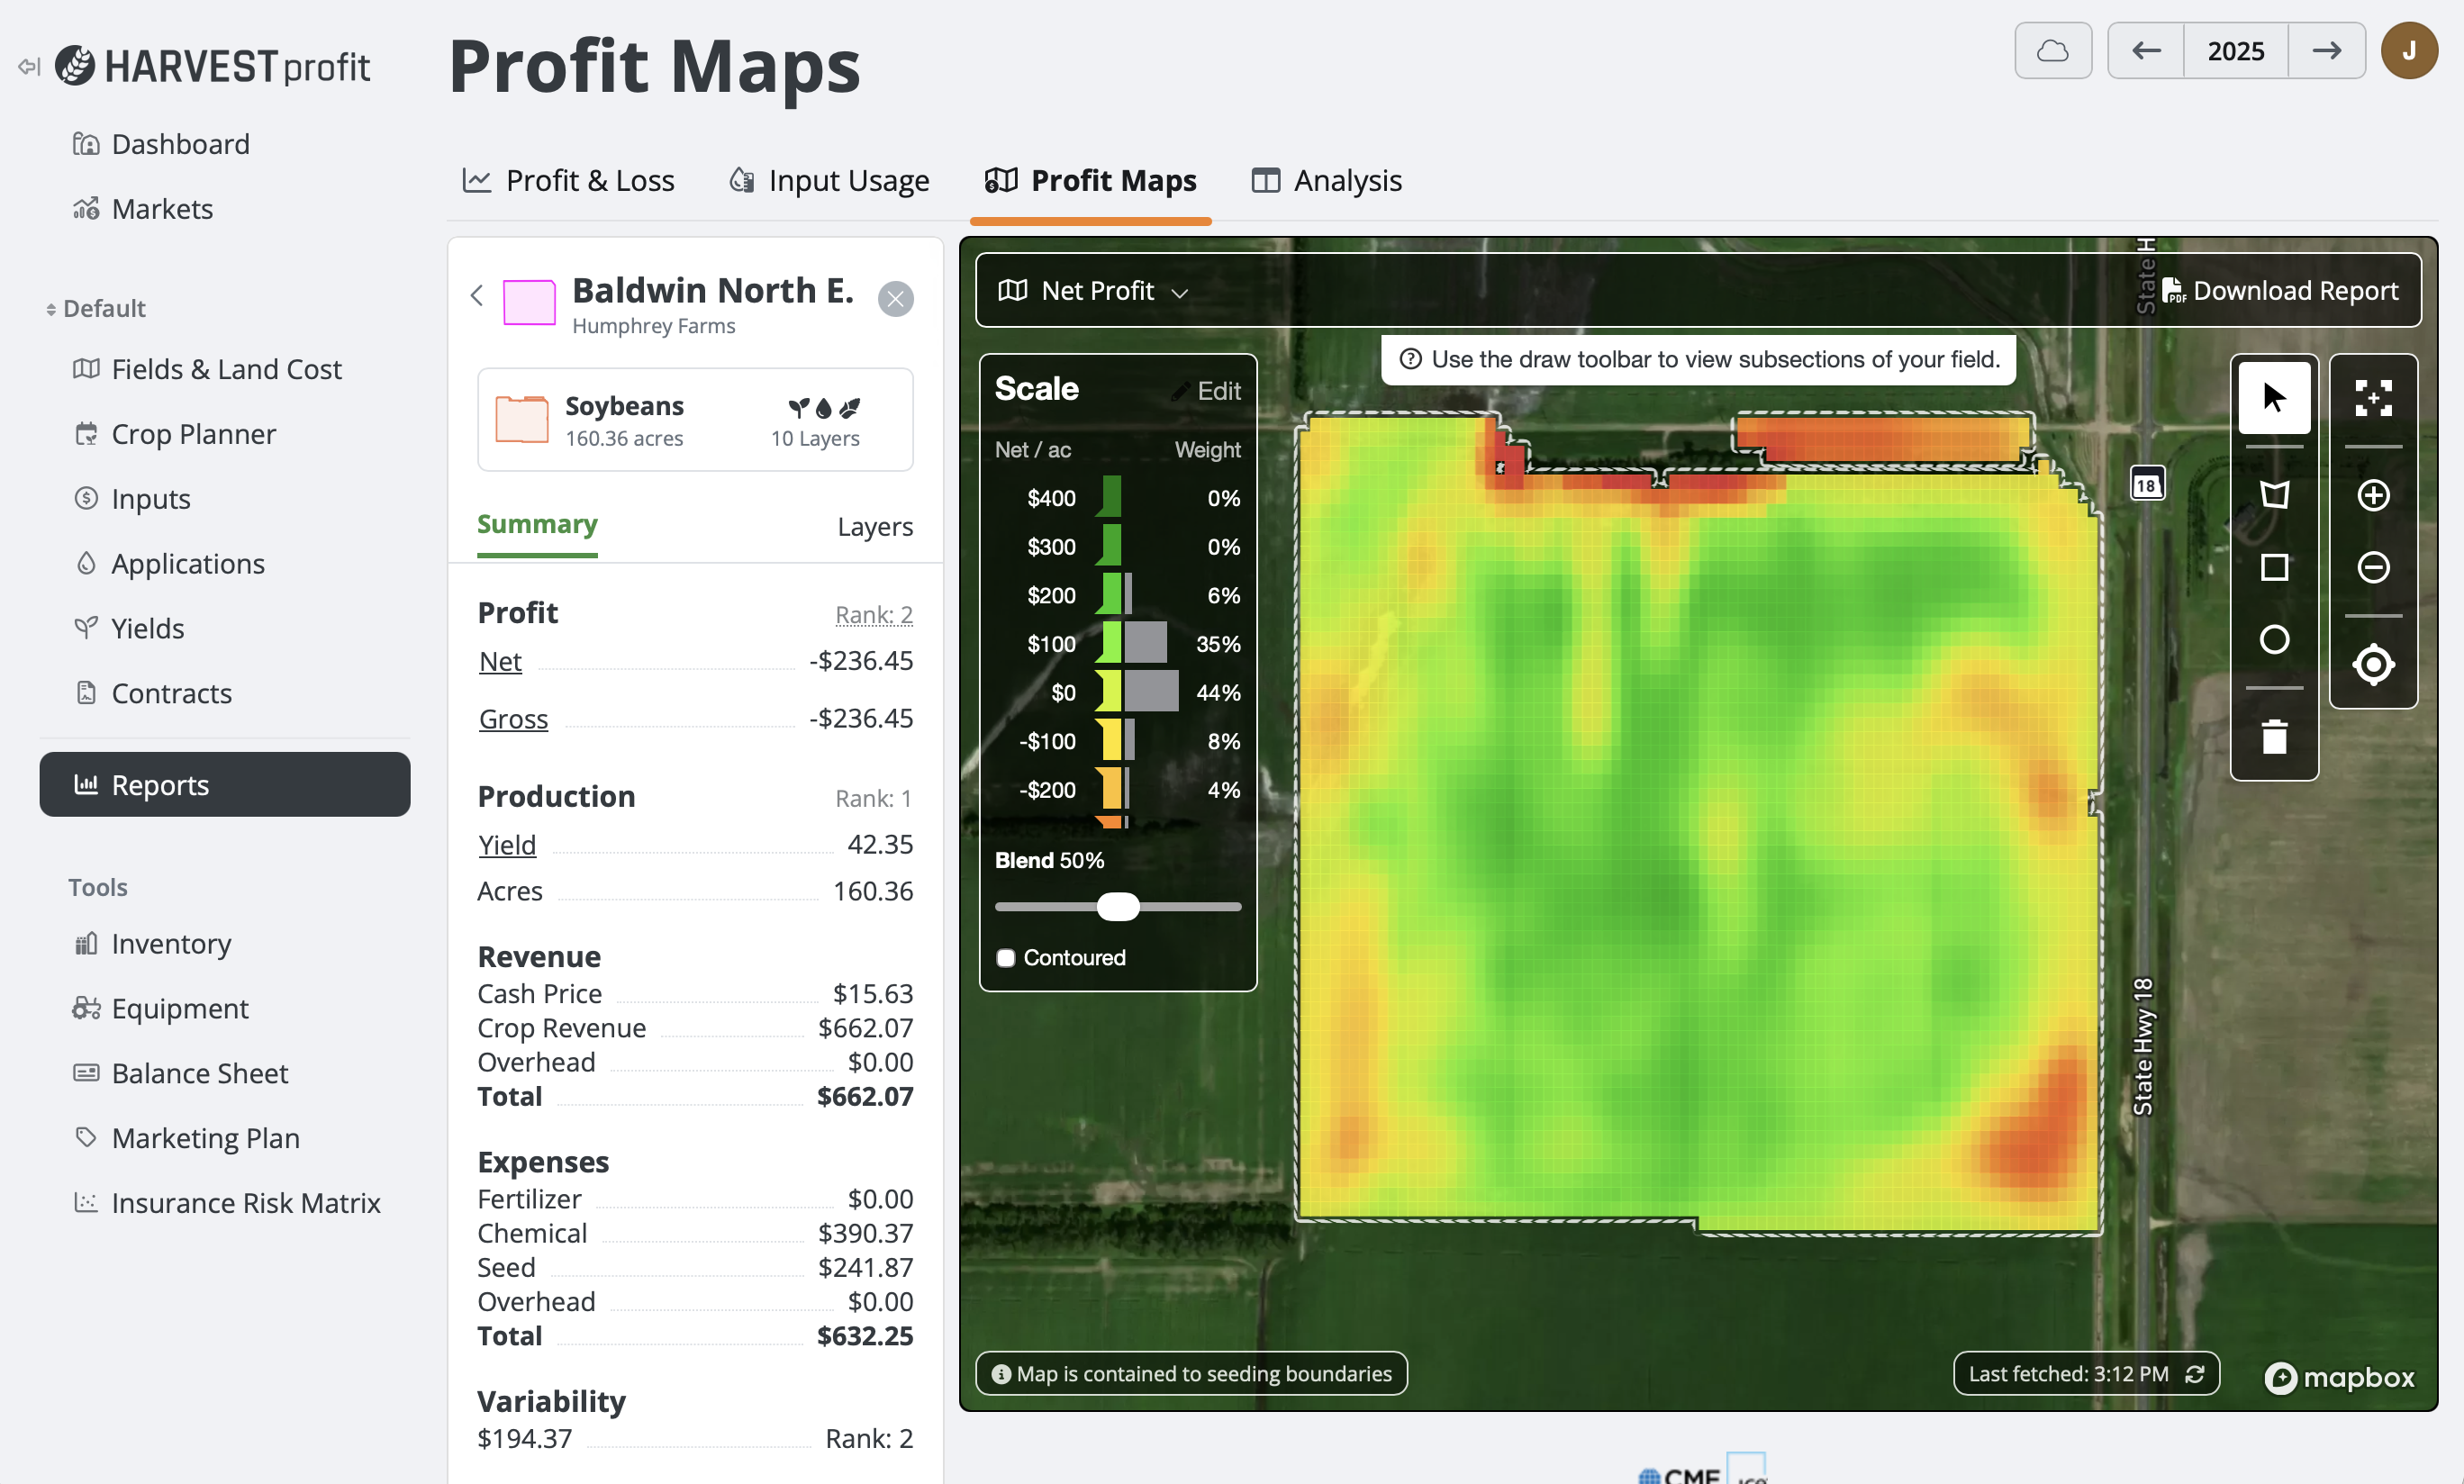Viewport: 2464px width, 1484px height.
Task: Click the cloud sync icon near the year
Action: click(2053, 50)
